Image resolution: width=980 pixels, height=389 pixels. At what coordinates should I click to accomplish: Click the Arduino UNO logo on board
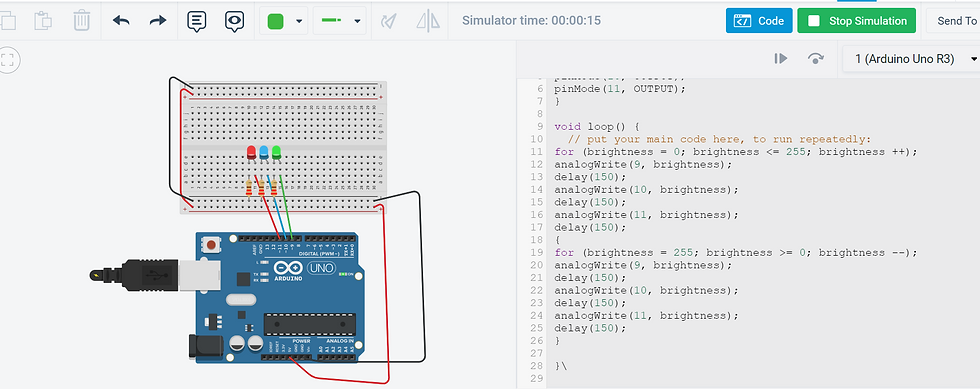click(x=304, y=270)
